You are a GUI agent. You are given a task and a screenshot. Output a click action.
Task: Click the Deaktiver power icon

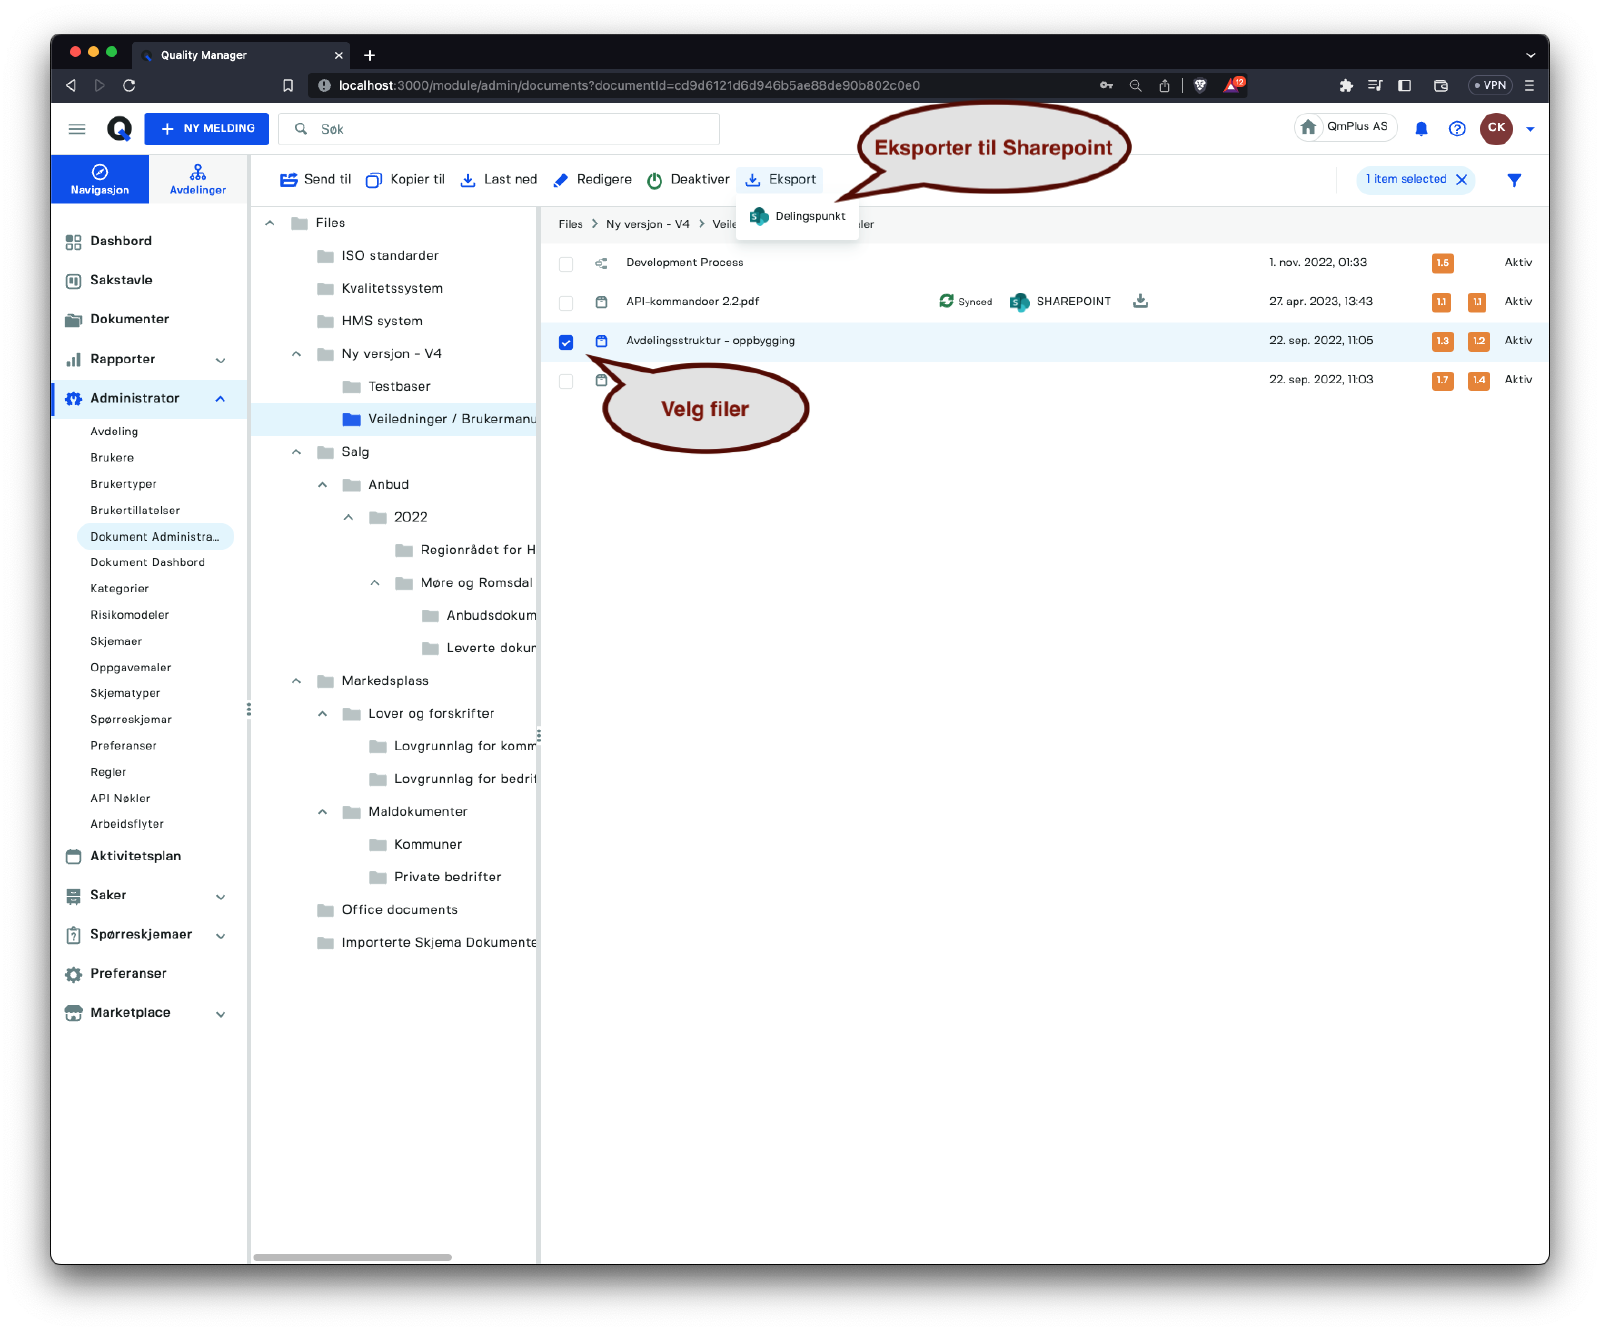(655, 180)
